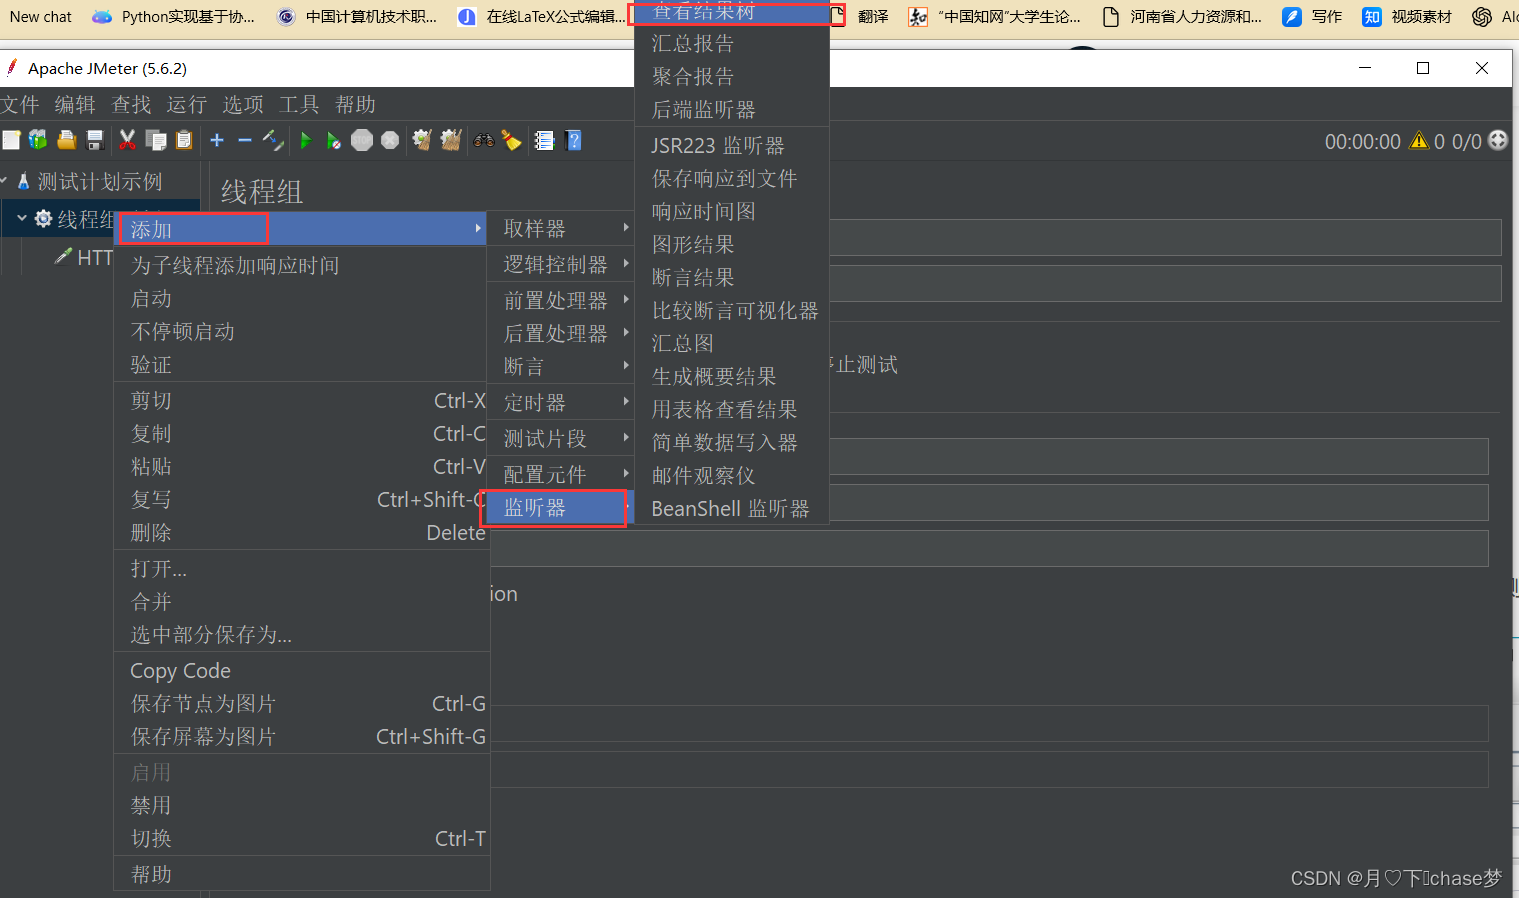Choose 用表格查看结果 entry

click(732, 410)
